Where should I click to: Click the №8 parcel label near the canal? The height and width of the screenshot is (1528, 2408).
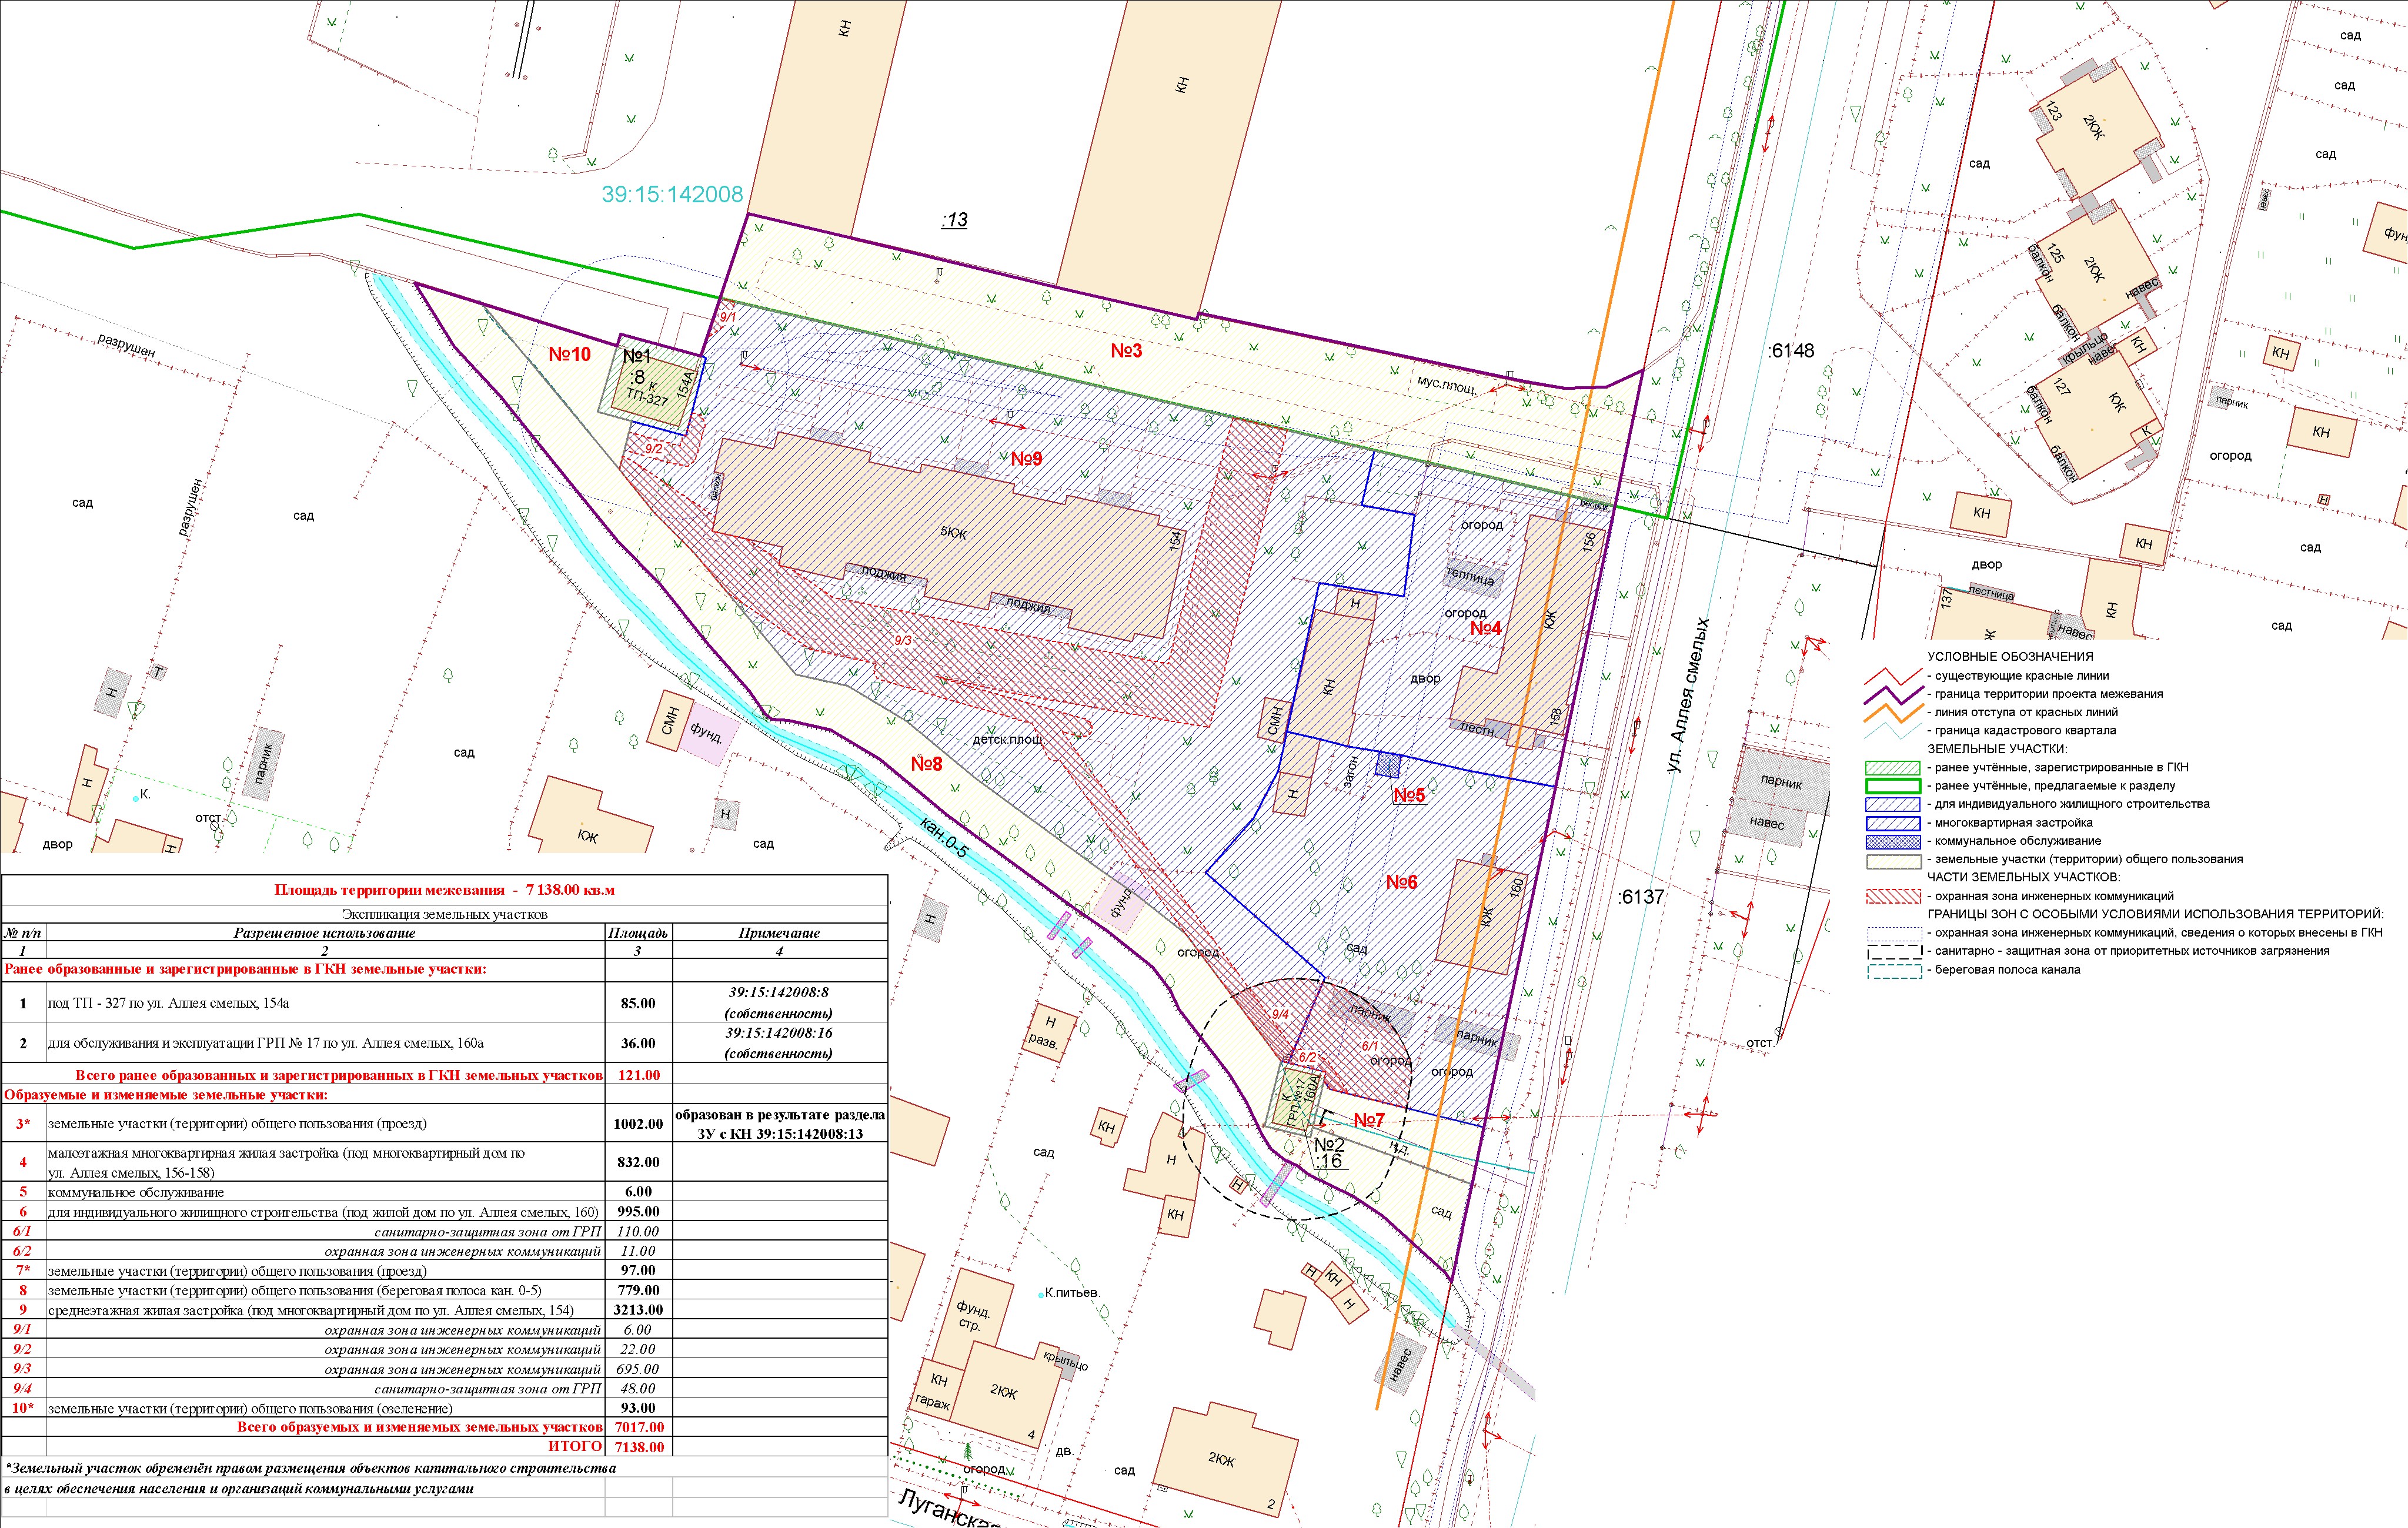click(926, 764)
